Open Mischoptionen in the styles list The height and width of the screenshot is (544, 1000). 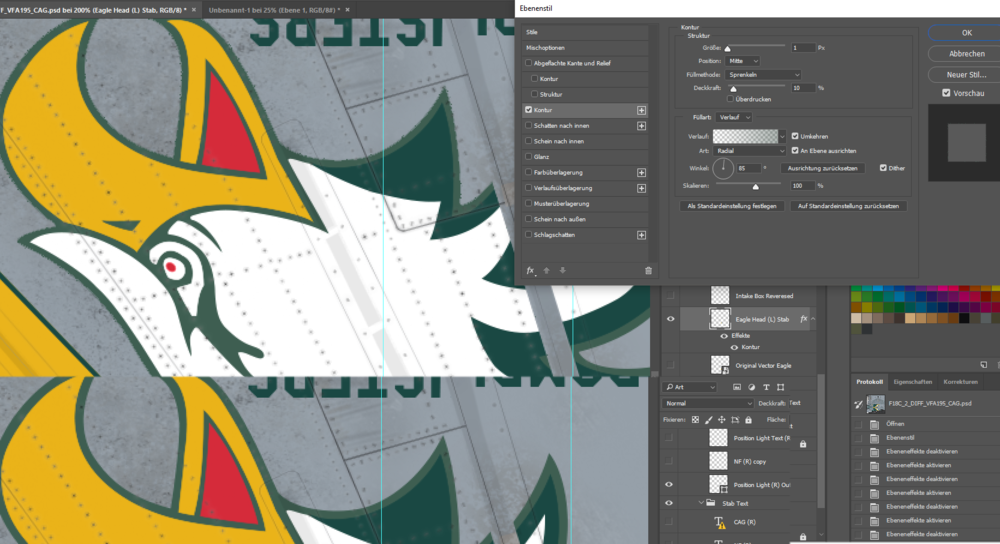pyautogui.click(x=585, y=48)
